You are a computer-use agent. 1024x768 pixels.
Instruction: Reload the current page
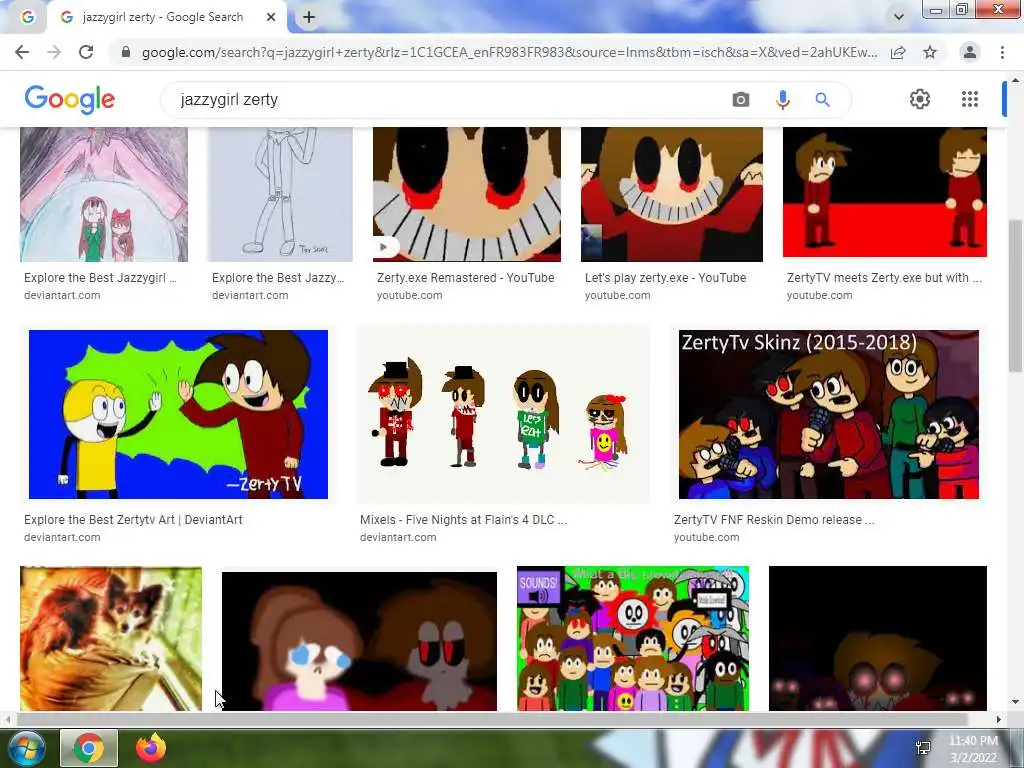(x=86, y=52)
